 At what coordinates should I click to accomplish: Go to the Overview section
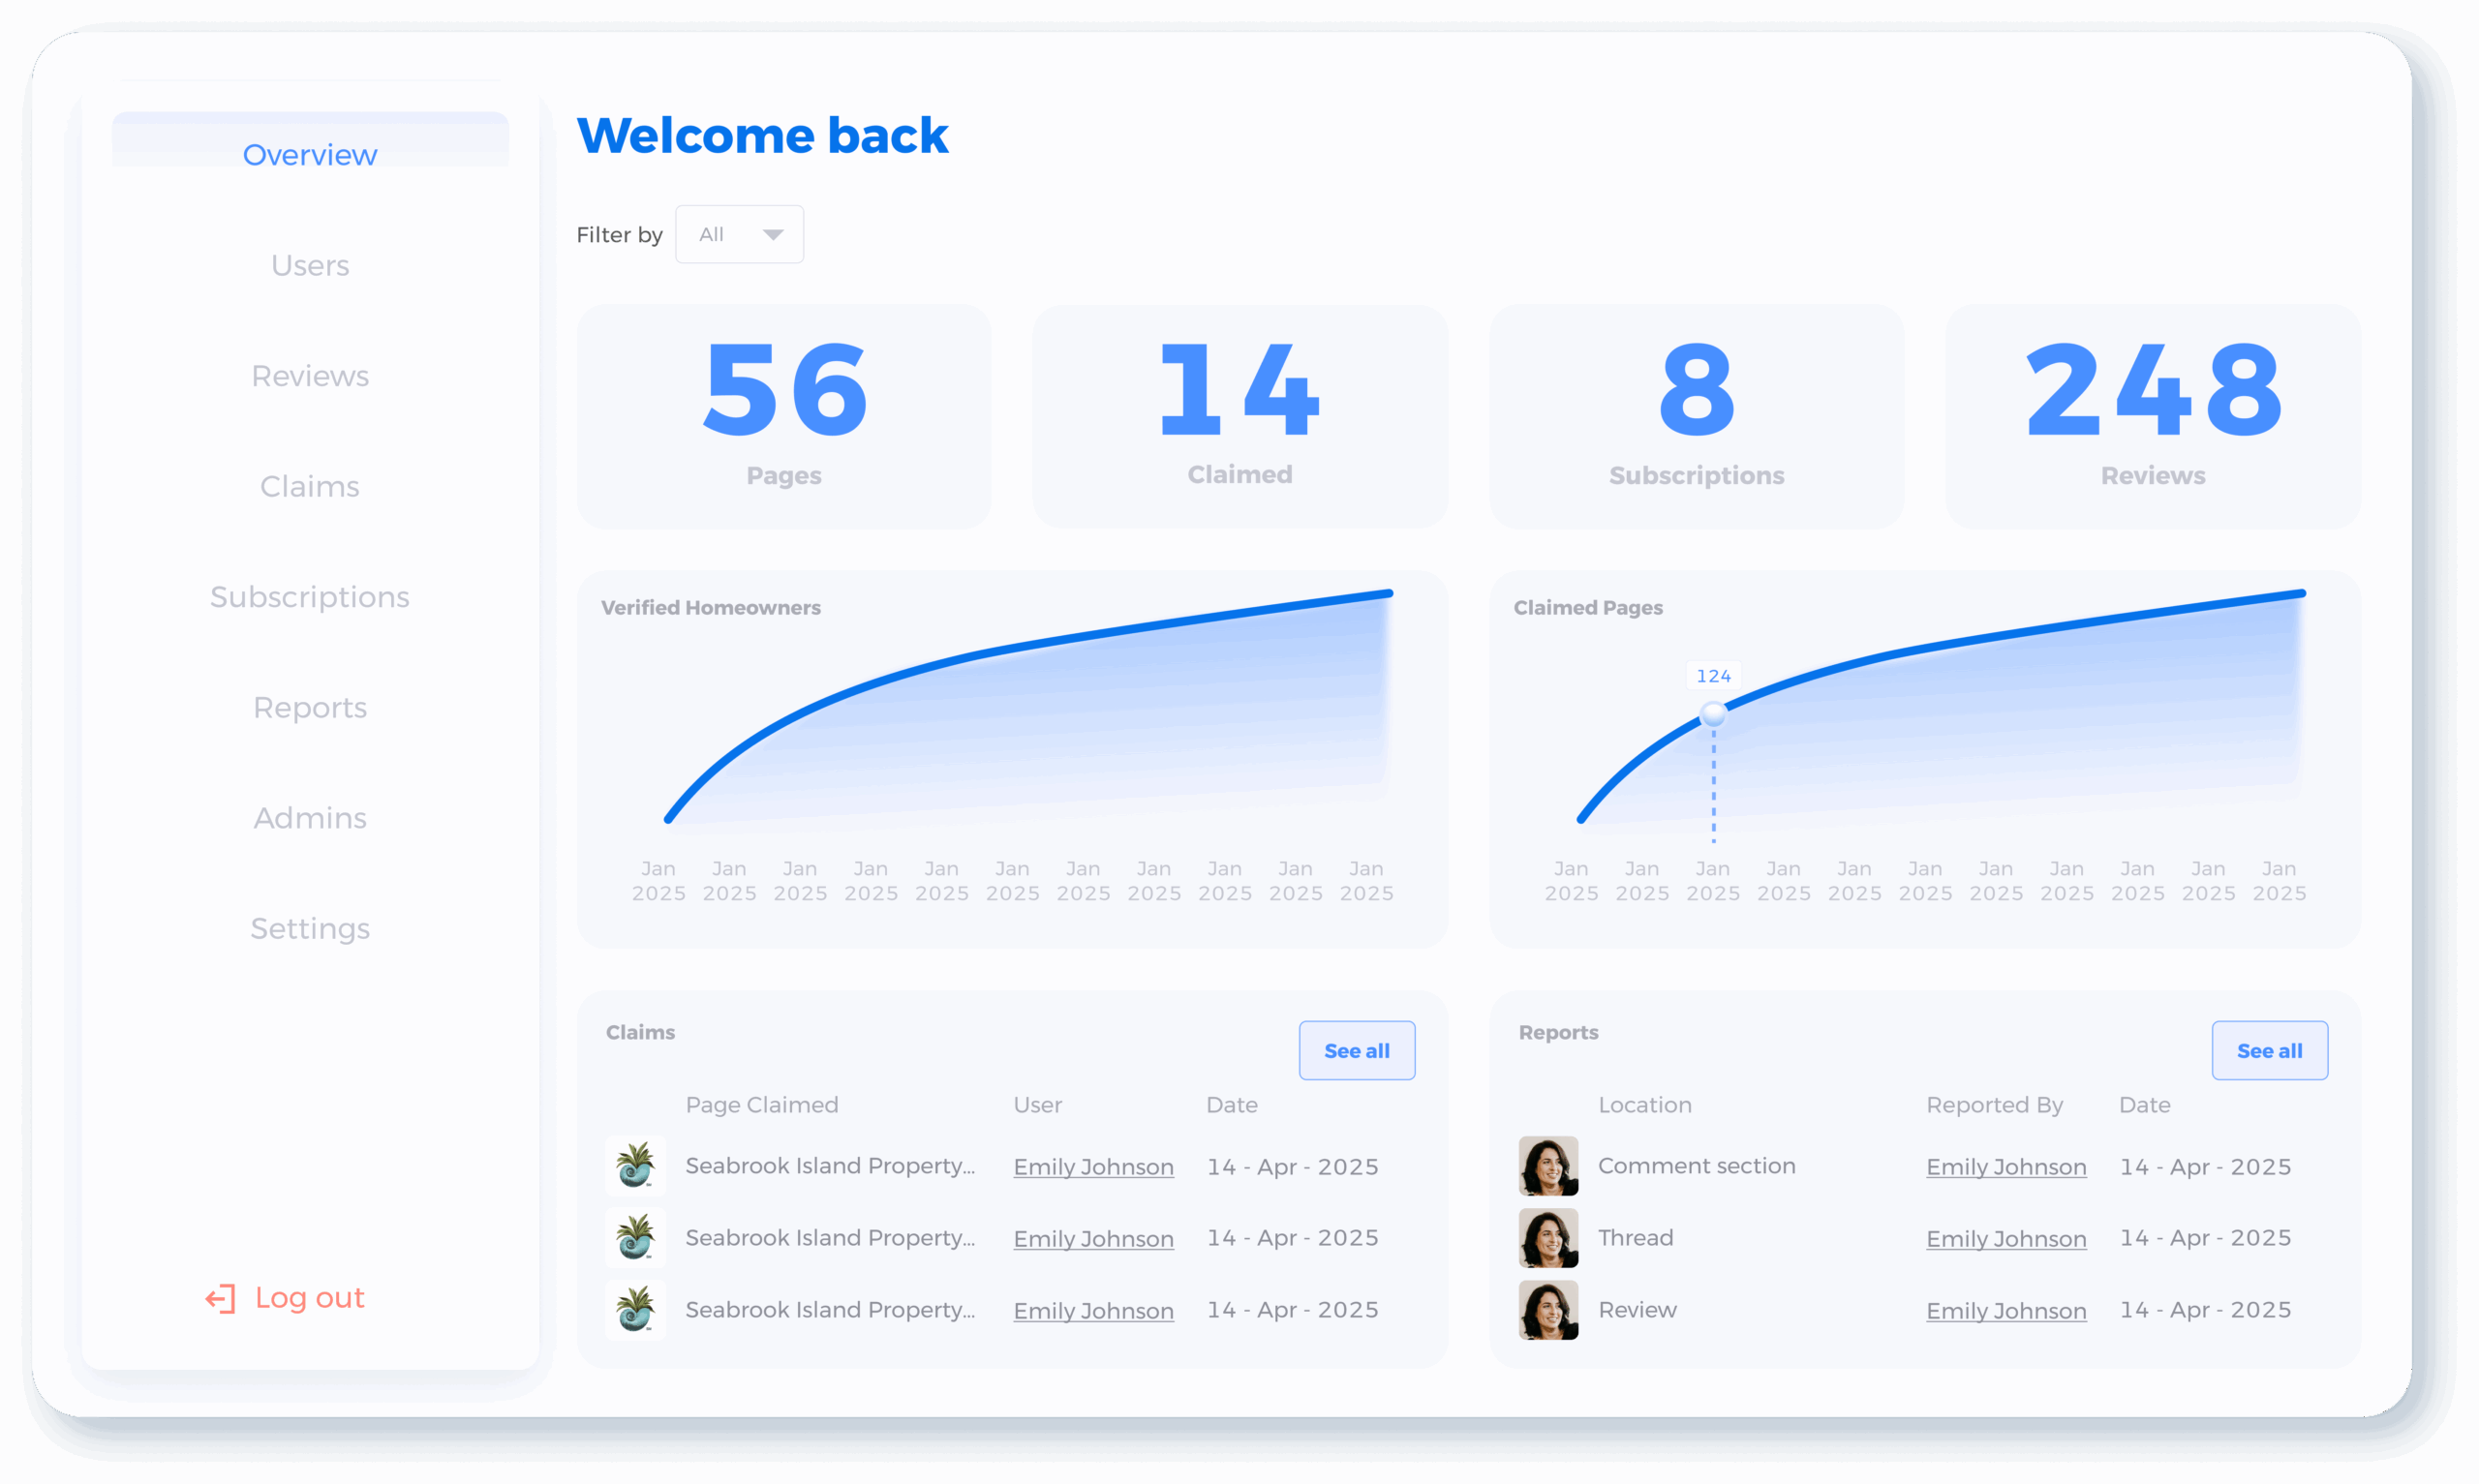pos(310,155)
